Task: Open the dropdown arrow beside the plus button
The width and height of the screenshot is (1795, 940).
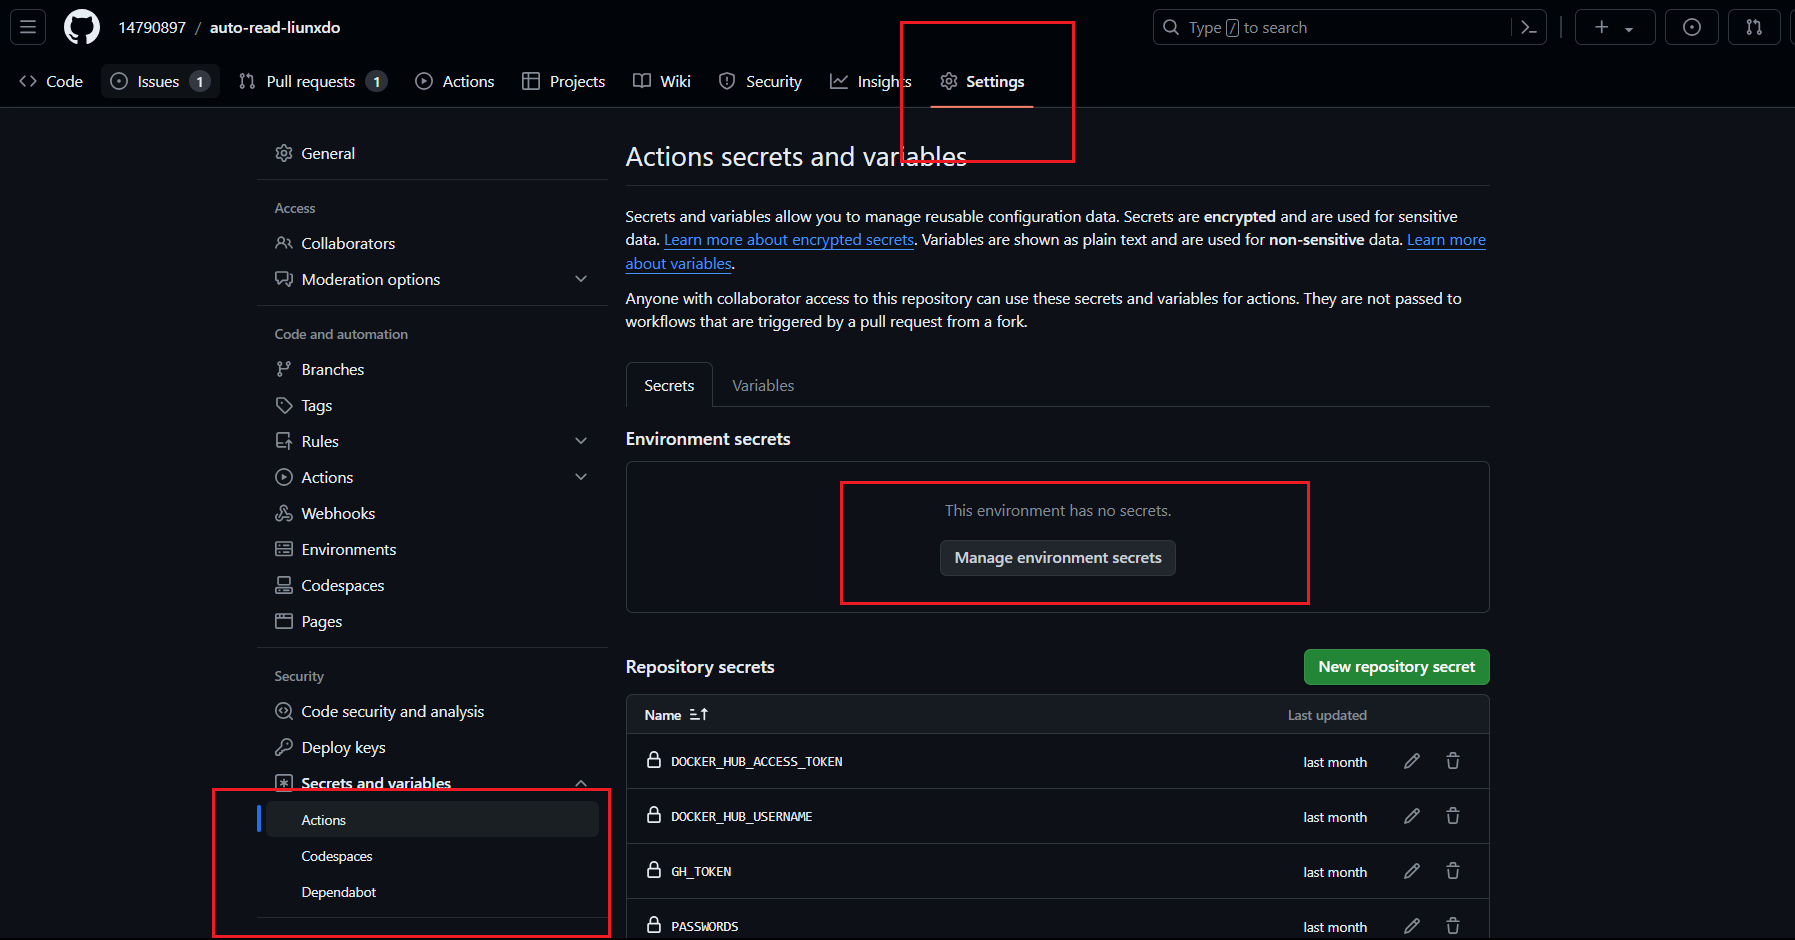Action: click(x=1629, y=28)
